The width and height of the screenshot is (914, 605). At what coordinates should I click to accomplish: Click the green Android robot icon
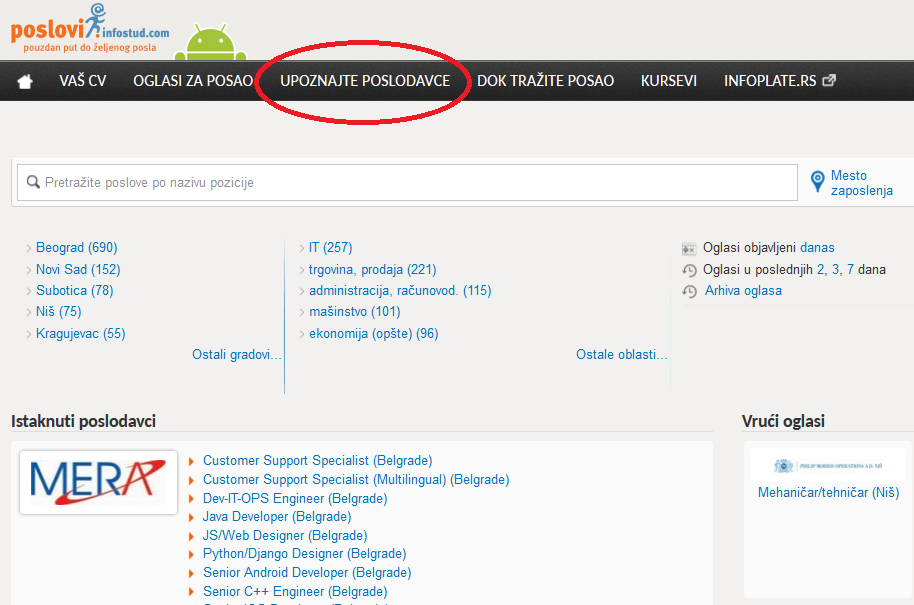point(209,41)
